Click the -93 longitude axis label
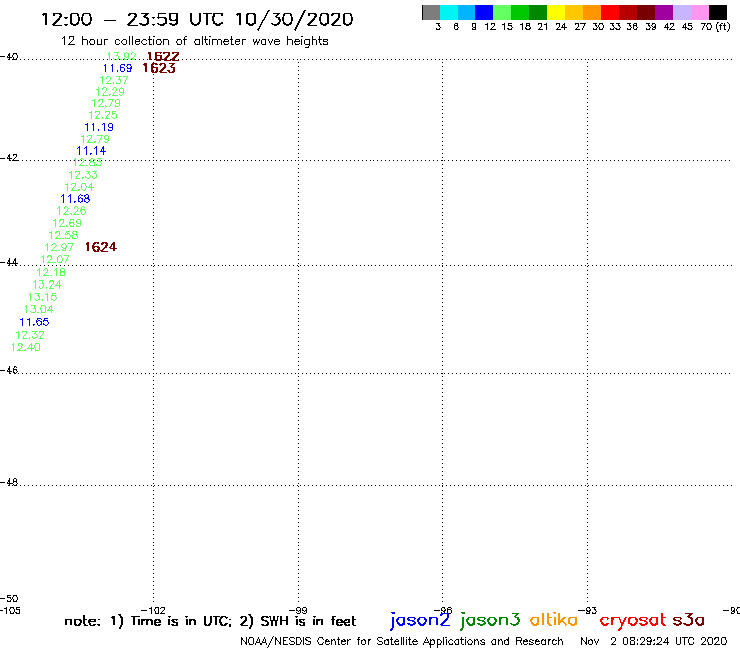This screenshot has width=740, height=650. point(588,610)
